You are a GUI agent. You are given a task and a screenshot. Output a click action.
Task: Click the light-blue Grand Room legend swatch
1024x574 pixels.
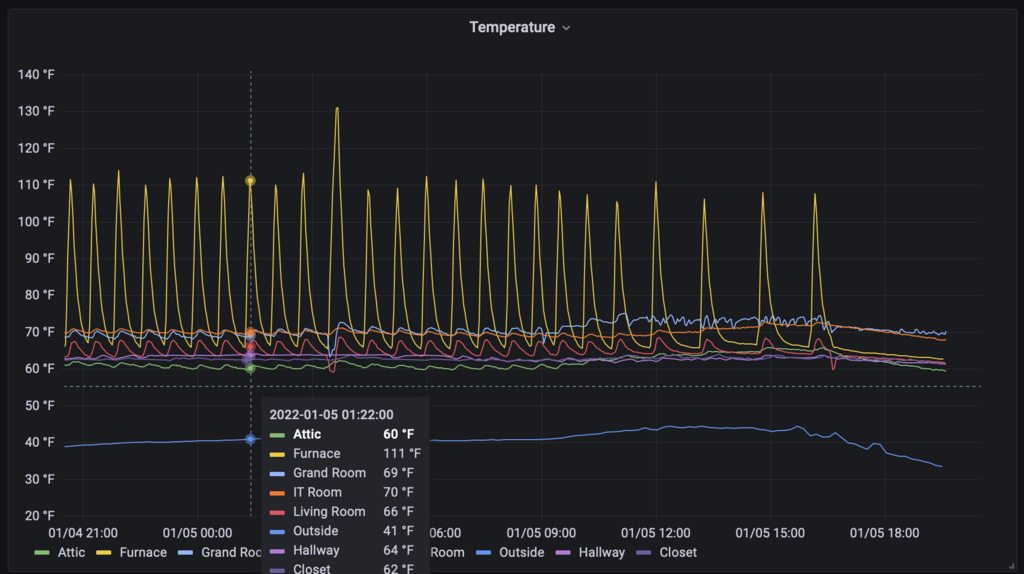click(x=185, y=552)
